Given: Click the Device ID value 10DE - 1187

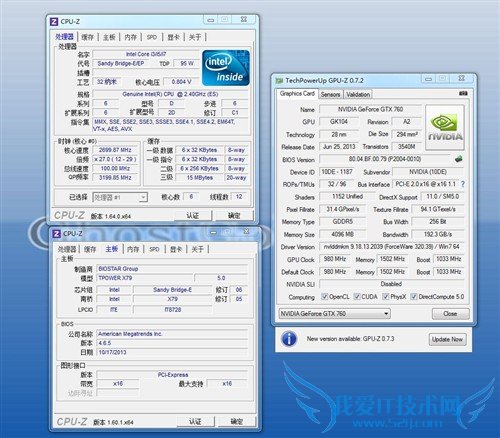Looking at the screenshot, I should click(337, 172).
